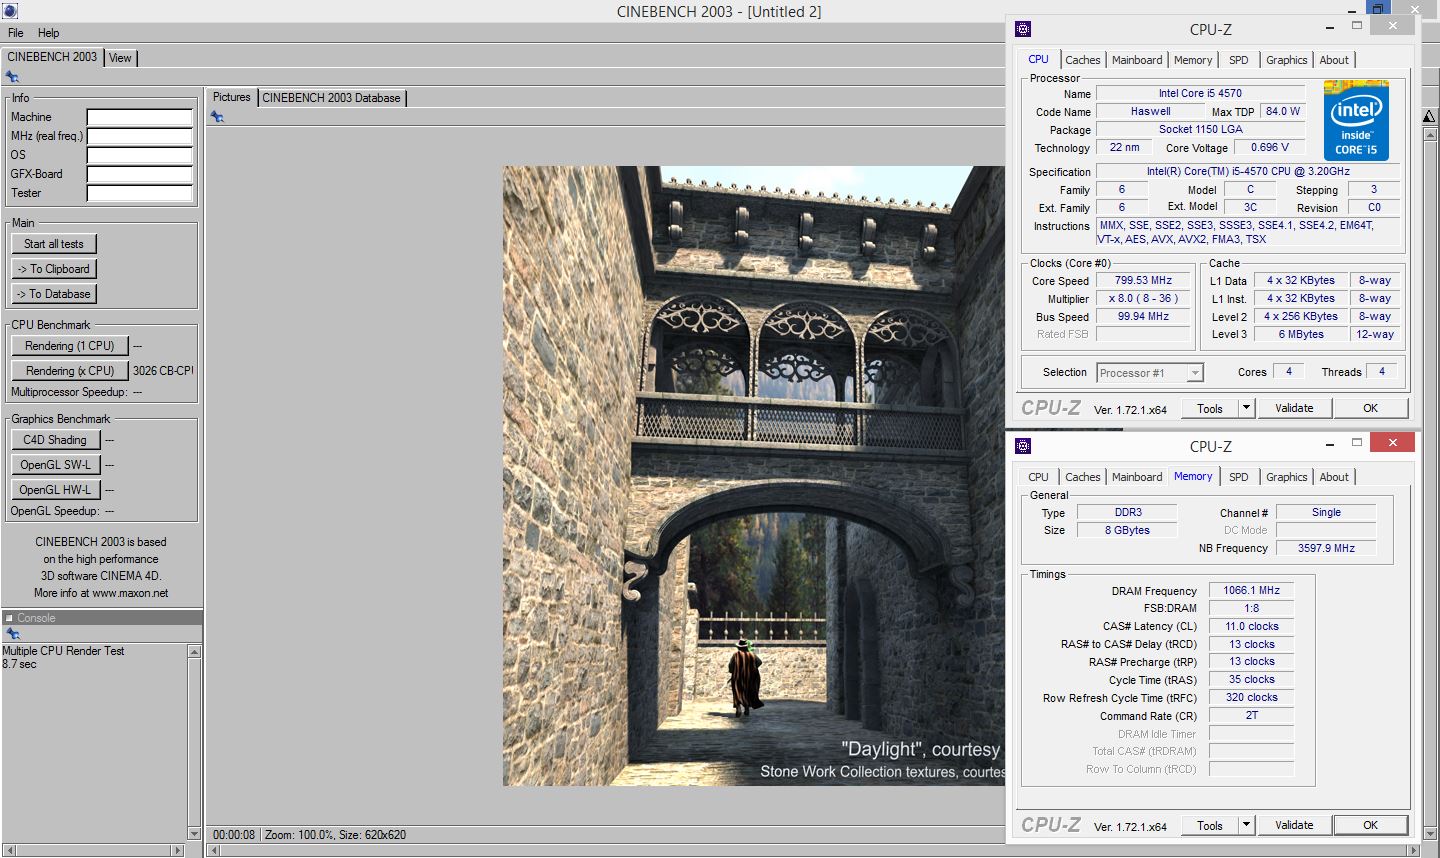The height and width of the screenshot is (858, 1440).
Task: Click the console scrollbar up arrow
Action: tap(194, 651)
